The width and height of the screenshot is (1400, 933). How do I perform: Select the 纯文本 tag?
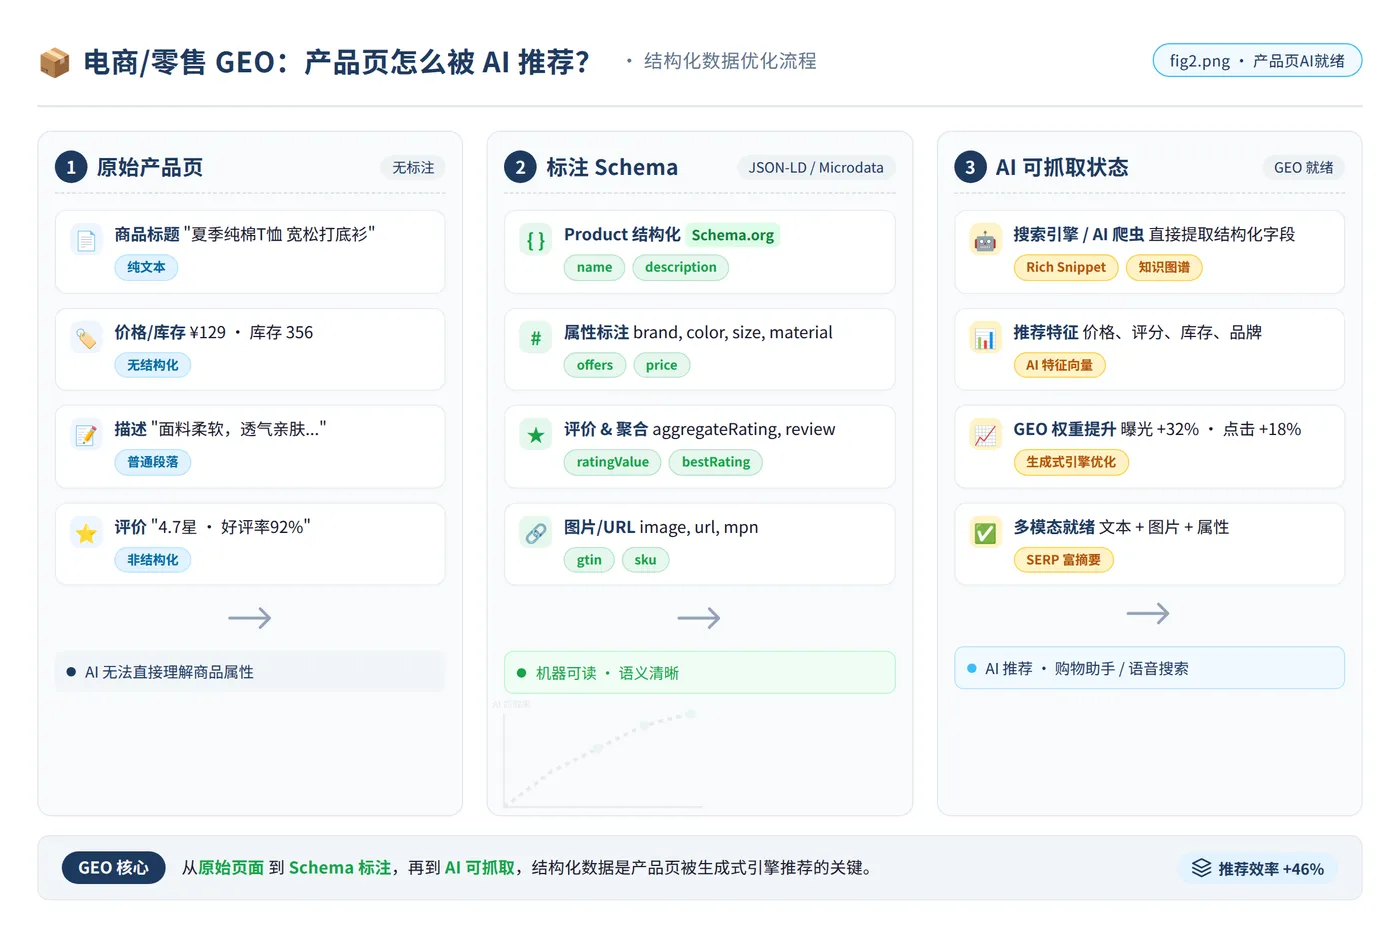click(x=146, y=267)
